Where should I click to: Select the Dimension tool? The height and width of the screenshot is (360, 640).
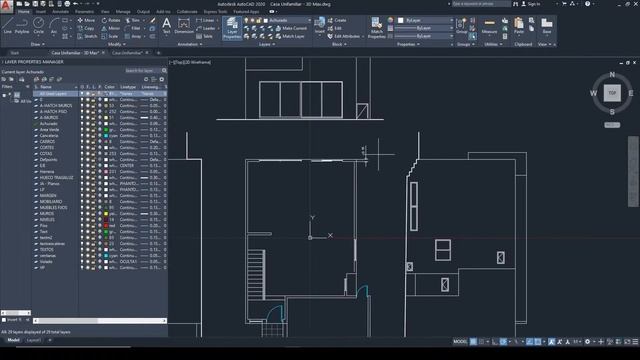point(184,26)
